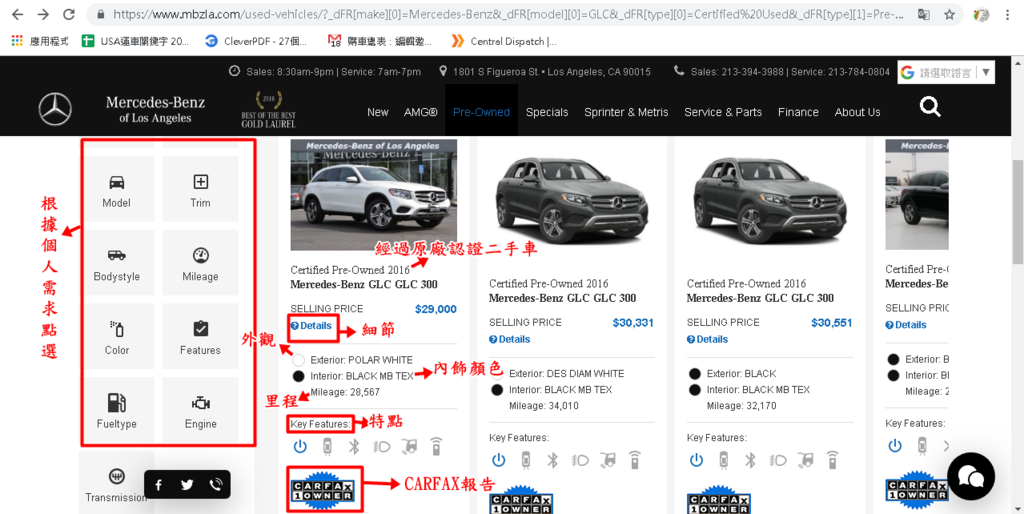Open the $30,551 GLC 300 vehicle photo

(x=770, y=202)
